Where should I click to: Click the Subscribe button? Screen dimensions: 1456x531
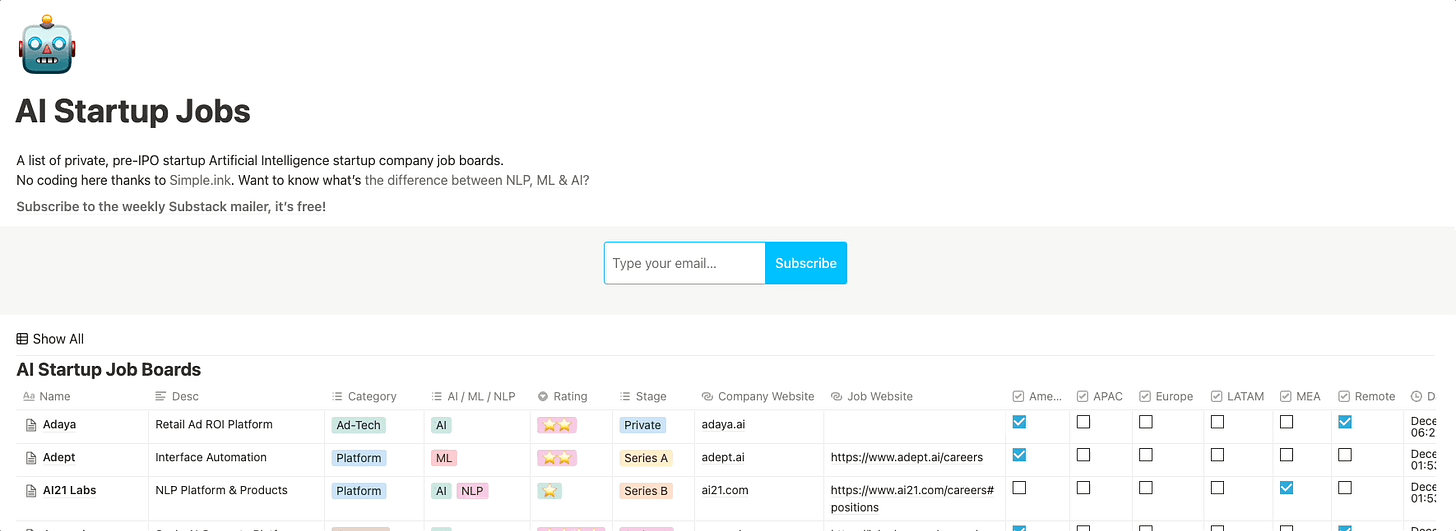click(x=806, y=263)
